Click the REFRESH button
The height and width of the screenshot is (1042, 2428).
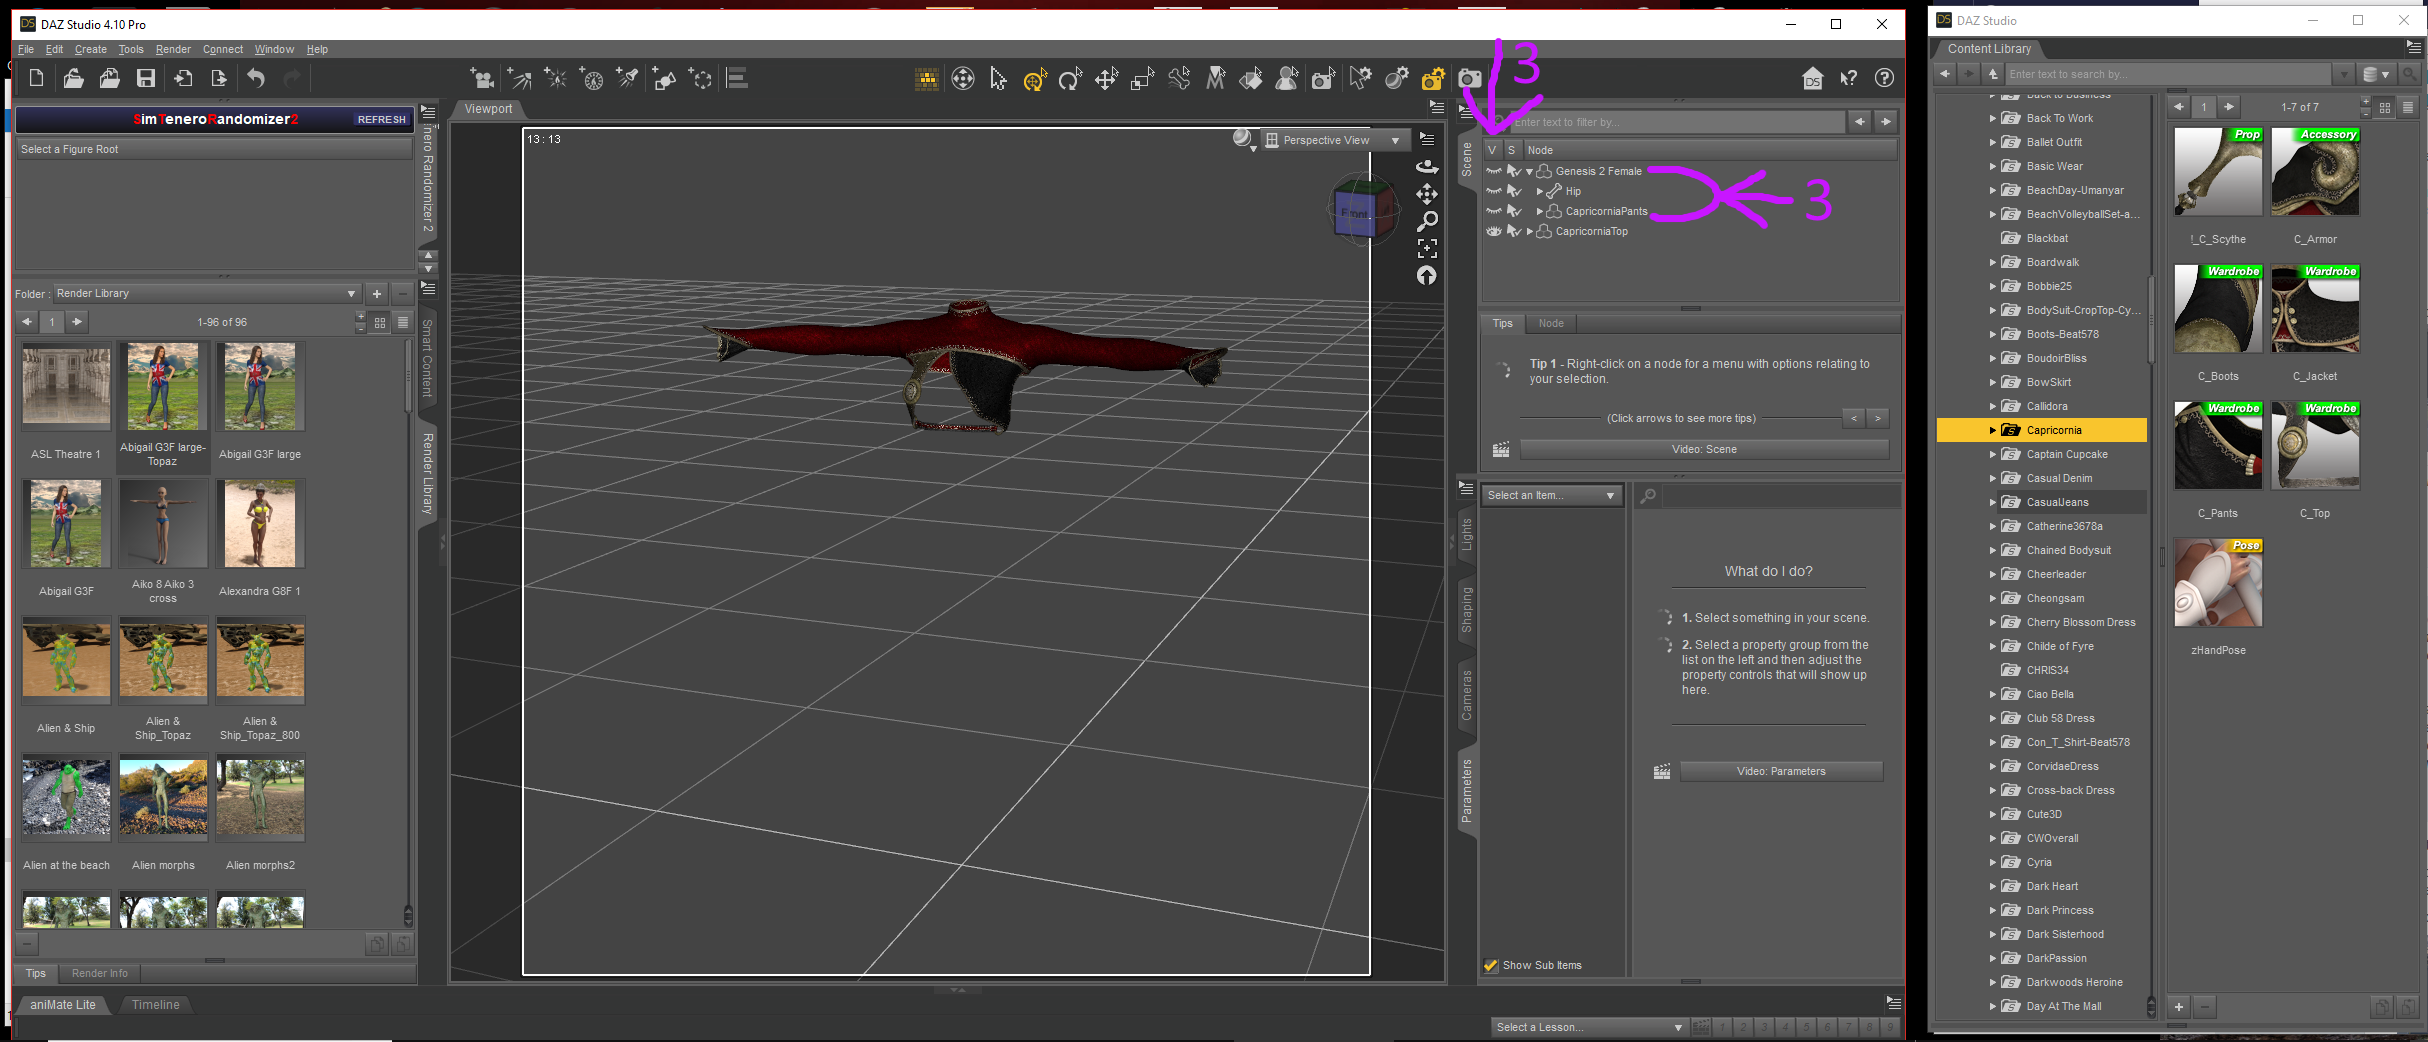coord(382,119)
